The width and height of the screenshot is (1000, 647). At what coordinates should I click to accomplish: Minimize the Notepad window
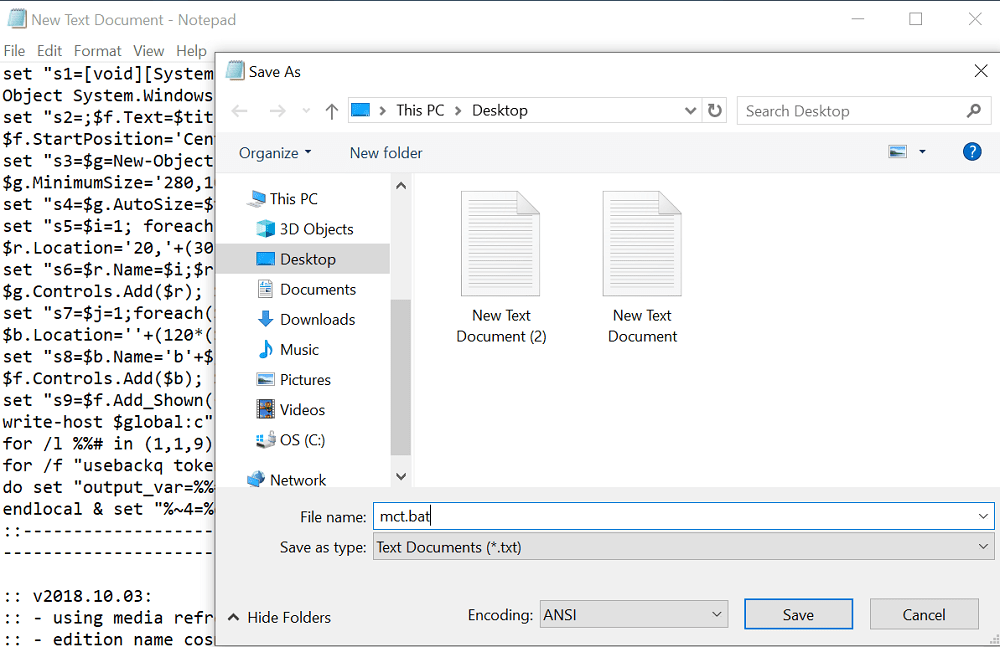click(x=858, y=19)
